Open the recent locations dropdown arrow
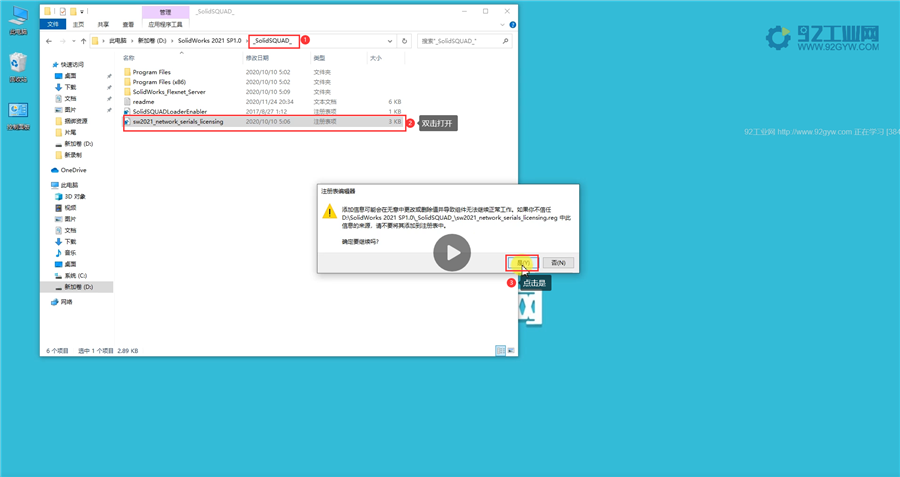Image resolution: width=900 pixels, height=477 pixels. click(73, 41)
